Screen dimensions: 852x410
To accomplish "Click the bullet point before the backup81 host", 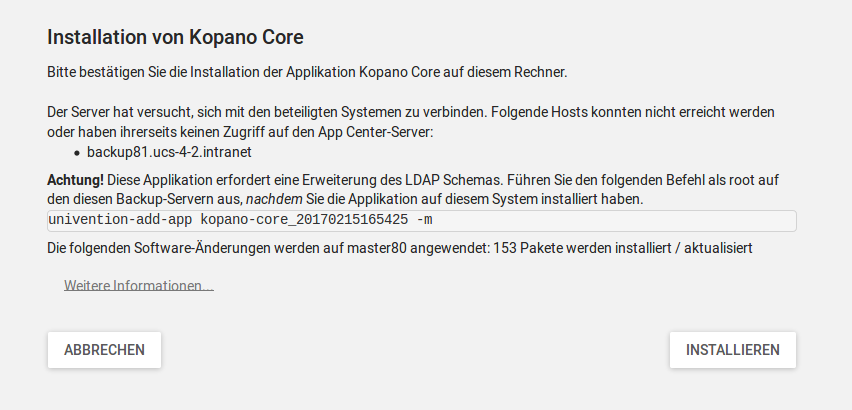I will [x=77, y=154].
